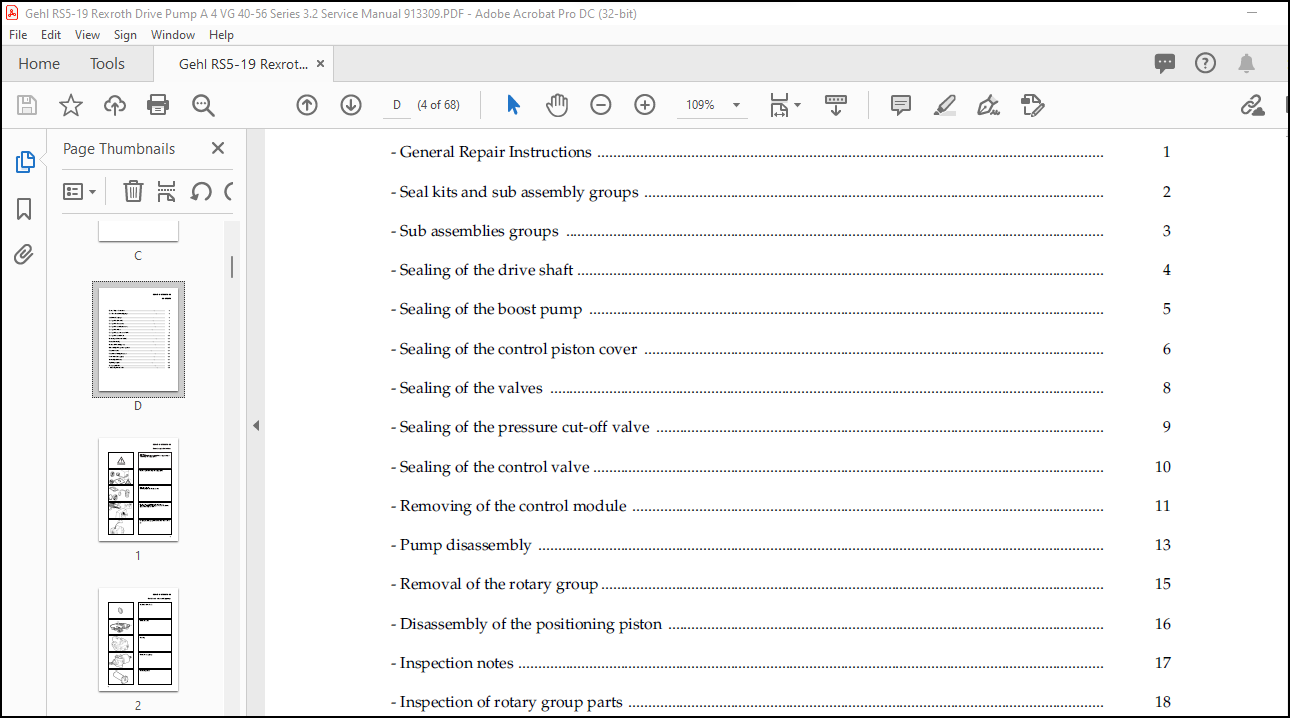Open the Help question mark icon
The image size is (1290, 718).
click(1206, 63)
